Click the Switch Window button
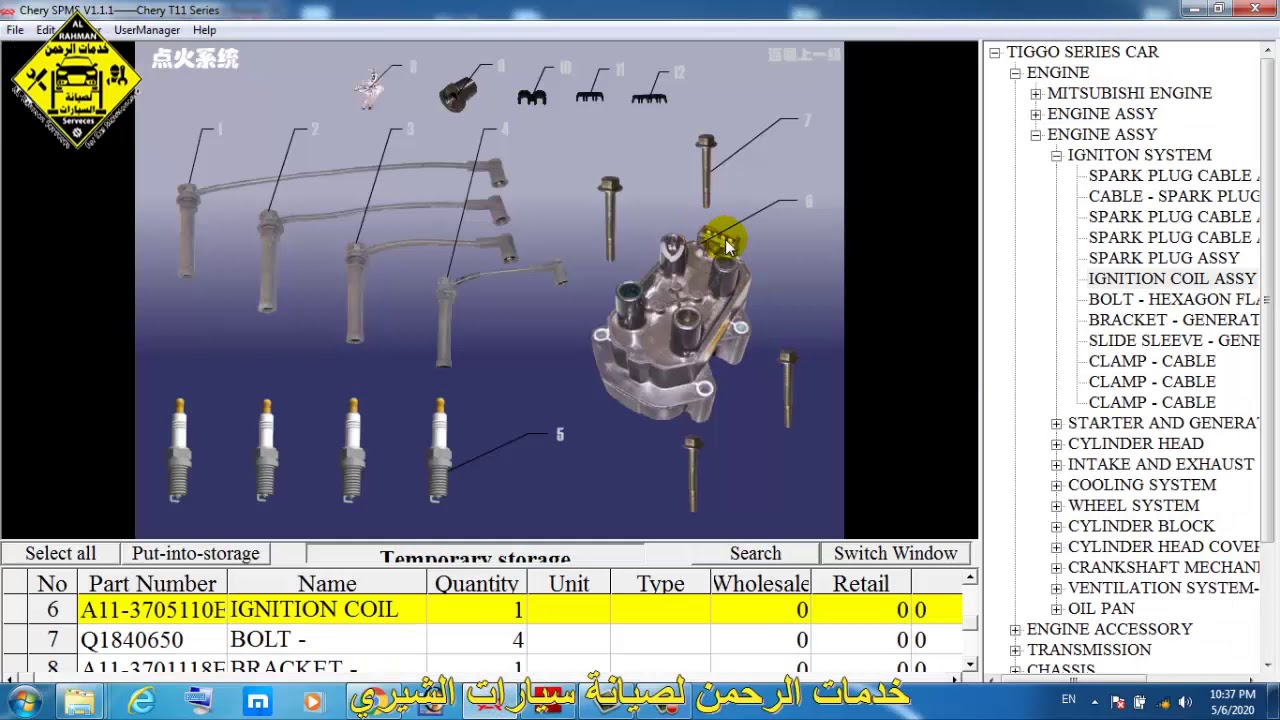The width and height of the screenshot is (1280, 720). tap(895, 553)
